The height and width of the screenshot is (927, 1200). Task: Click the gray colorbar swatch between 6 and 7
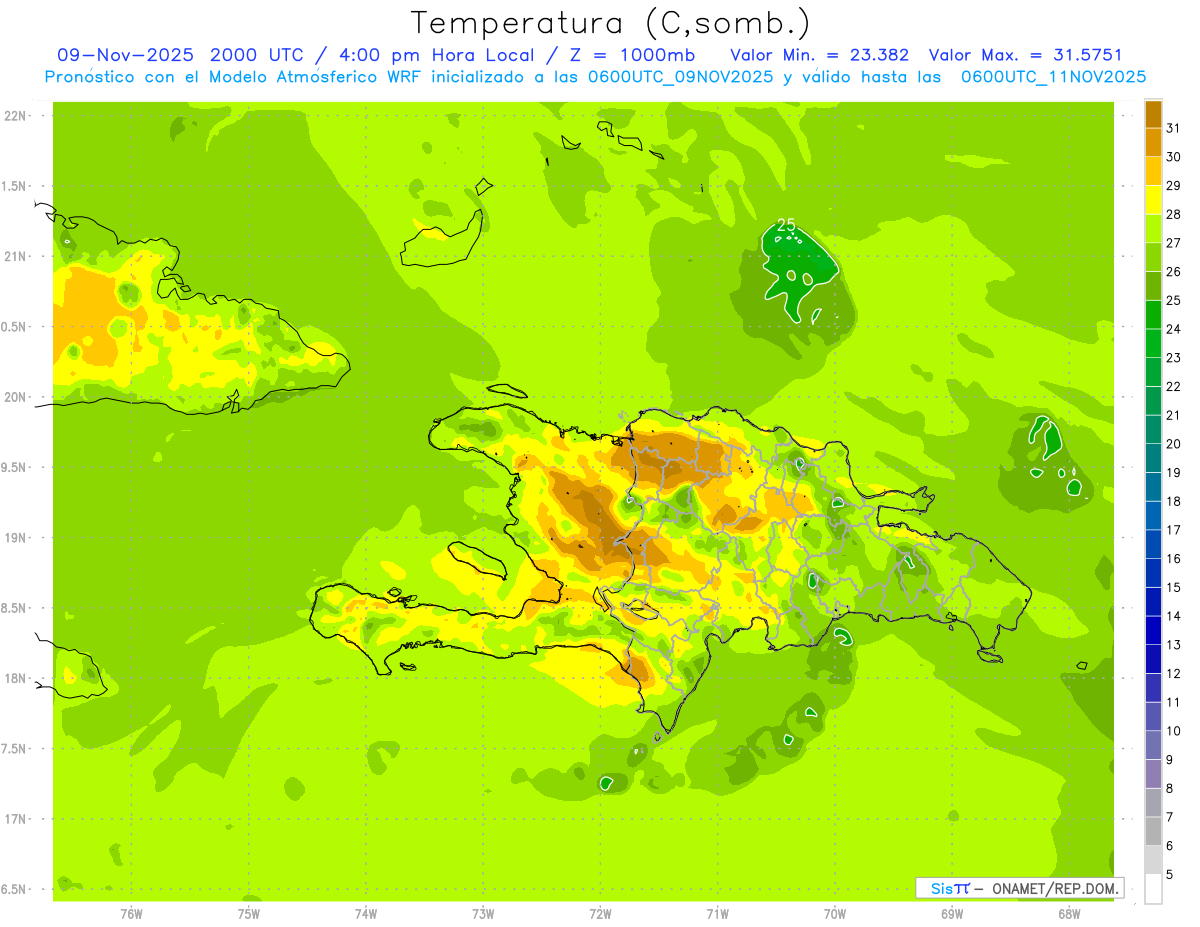pyautogui.click(x=1153, y=831)
